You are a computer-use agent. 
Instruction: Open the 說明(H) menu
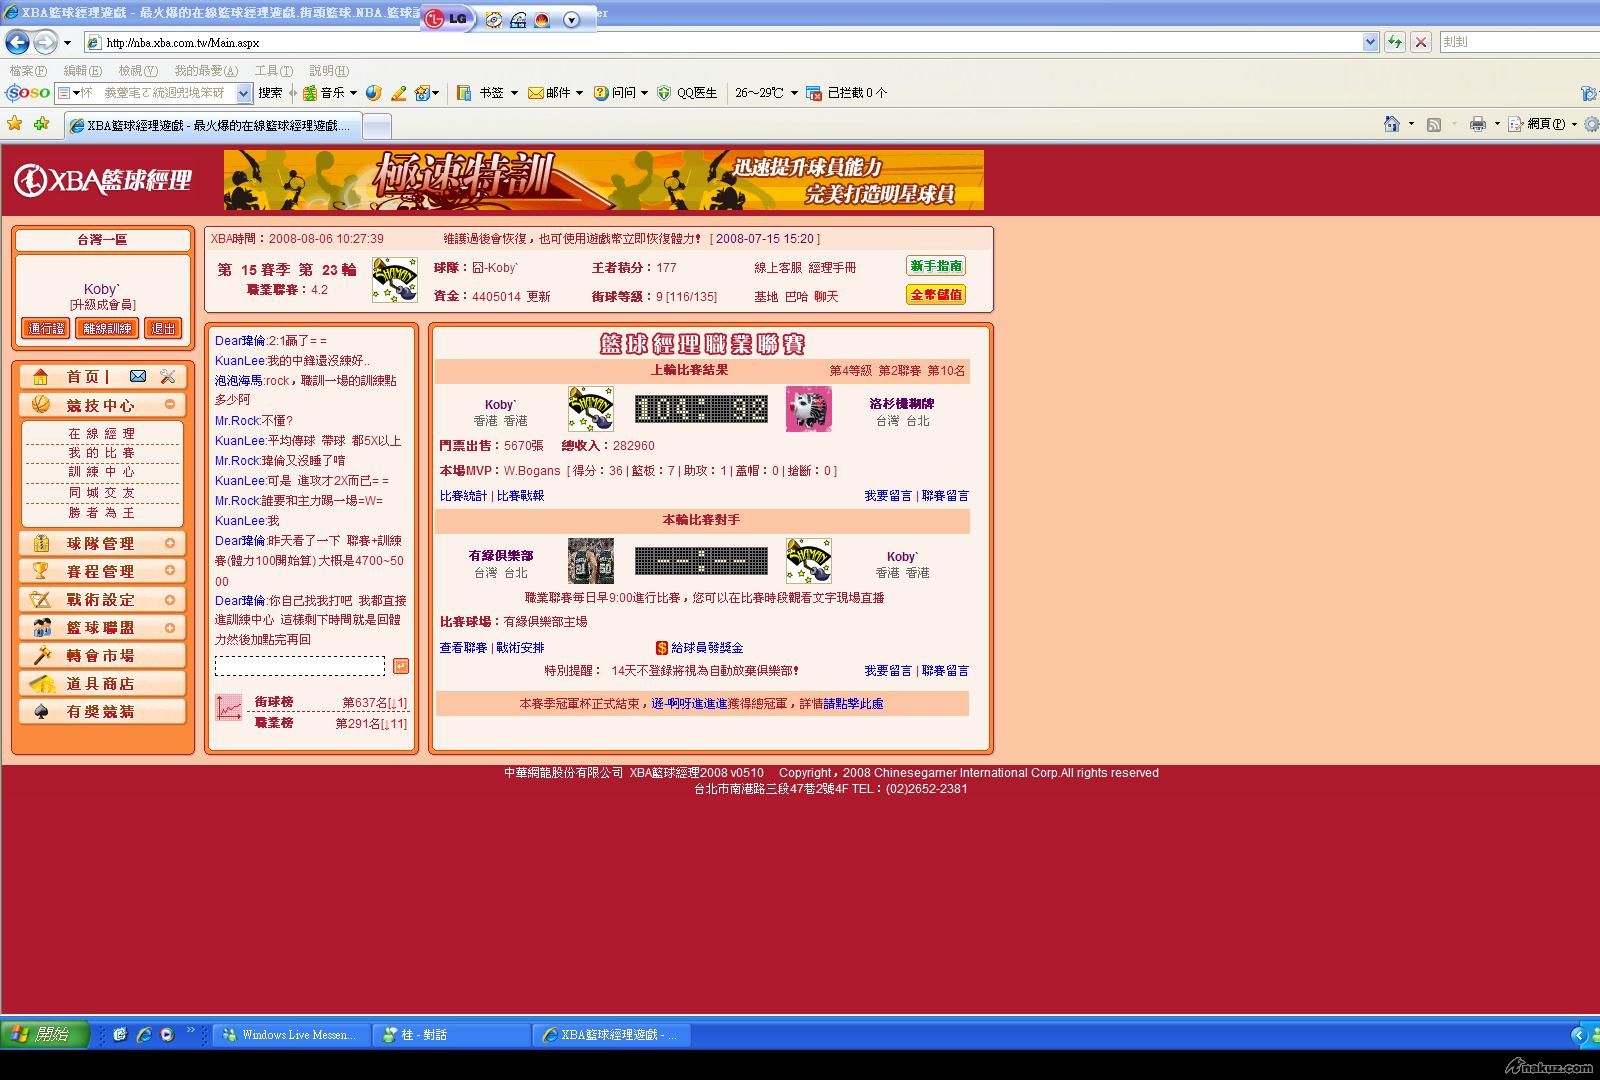329,71
